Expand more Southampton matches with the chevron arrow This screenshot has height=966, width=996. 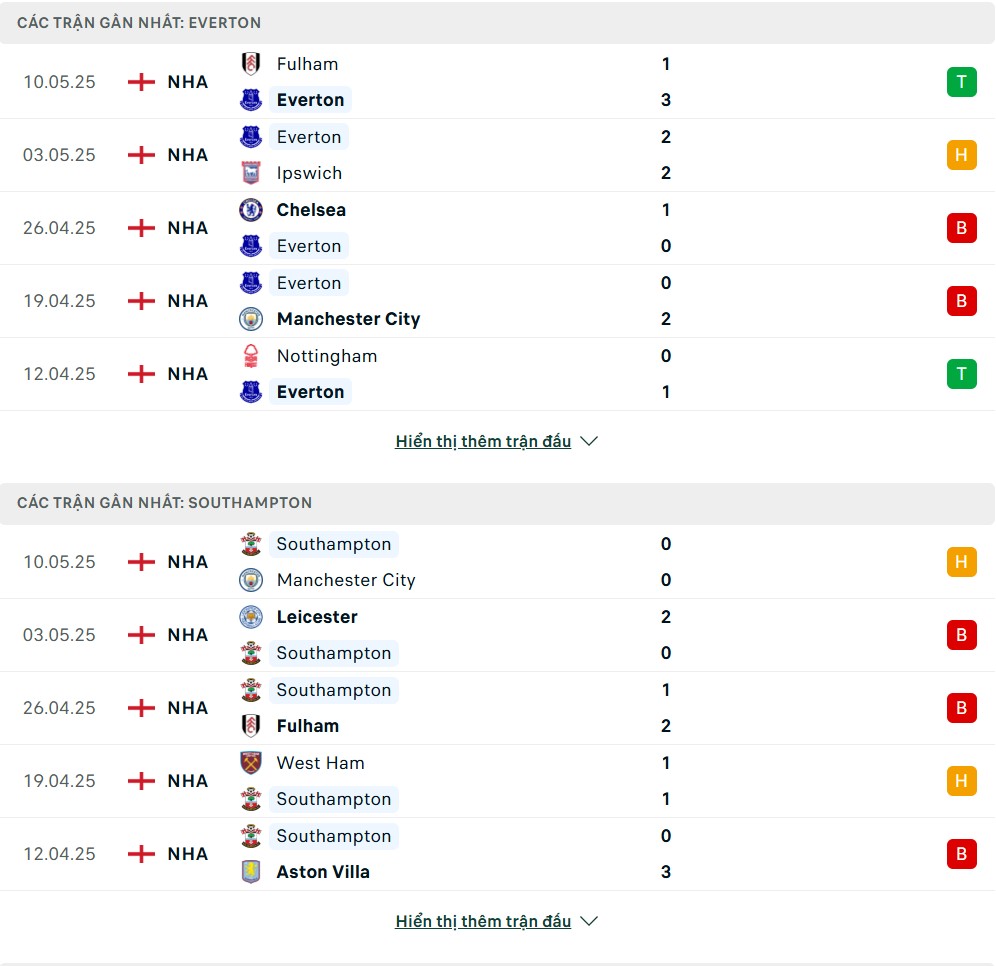click(x=589, y=922)
